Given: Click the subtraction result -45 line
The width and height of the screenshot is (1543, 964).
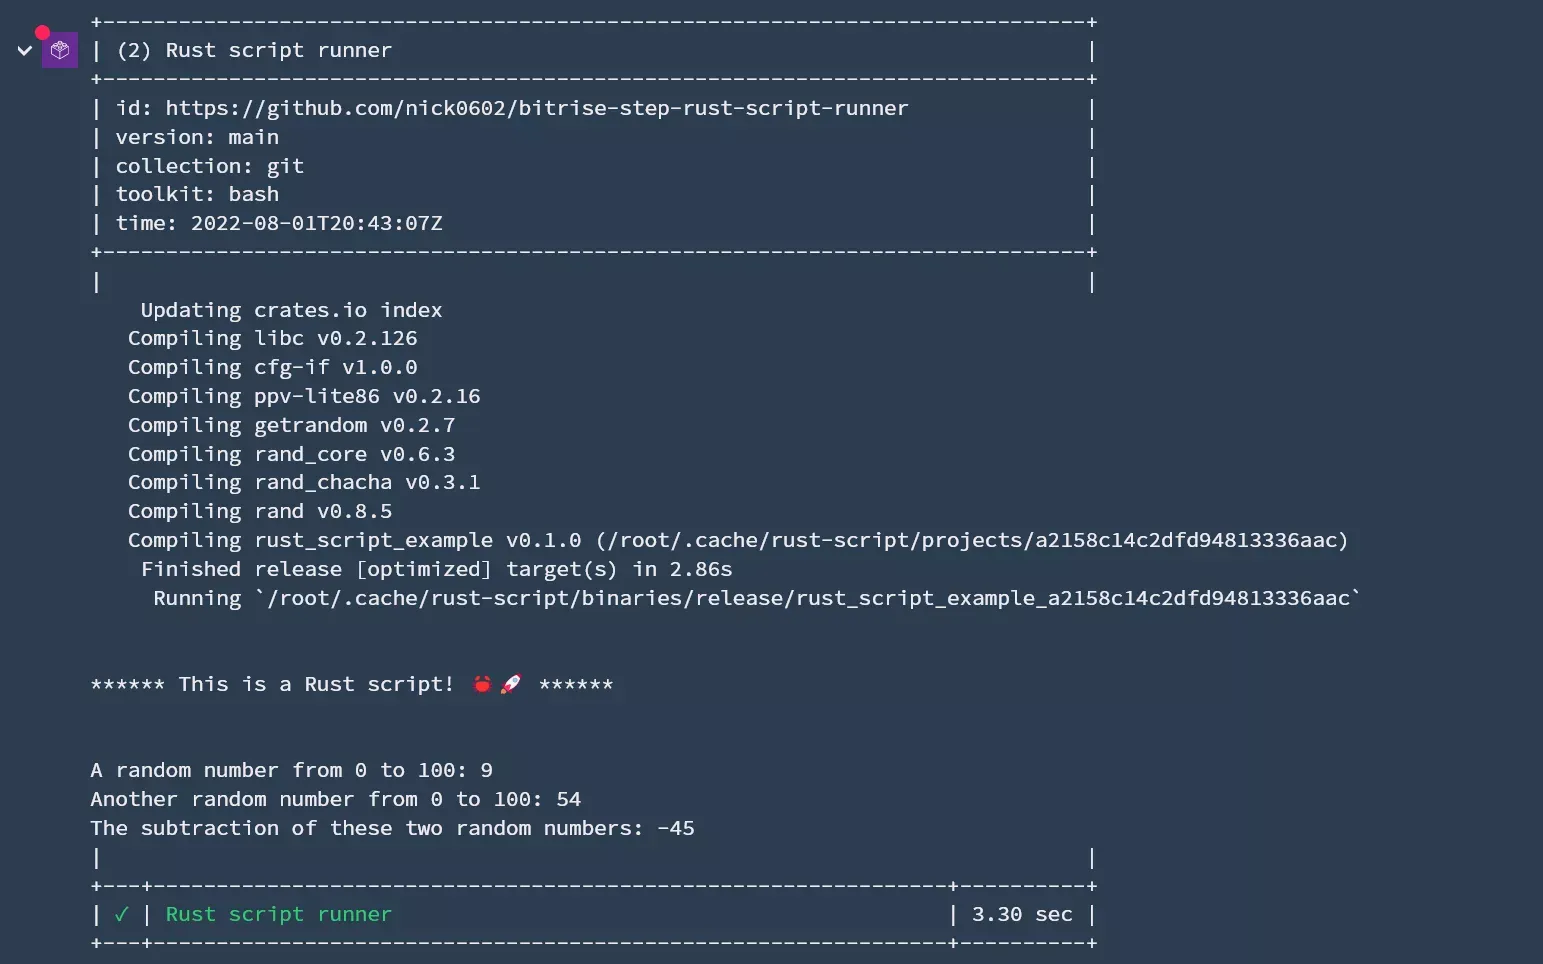Looking at the screenshot, I should point(392,828).
